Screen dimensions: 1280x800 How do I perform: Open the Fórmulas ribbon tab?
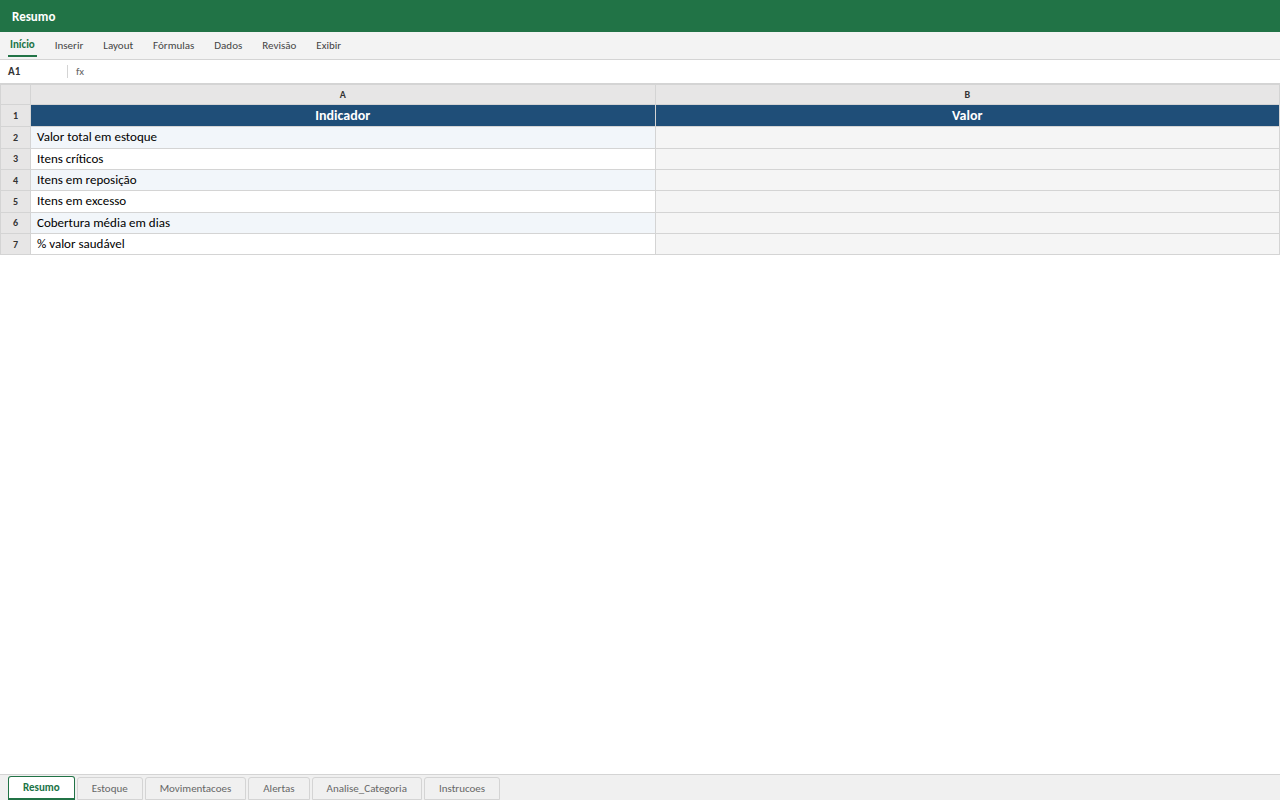click(173, 46)
